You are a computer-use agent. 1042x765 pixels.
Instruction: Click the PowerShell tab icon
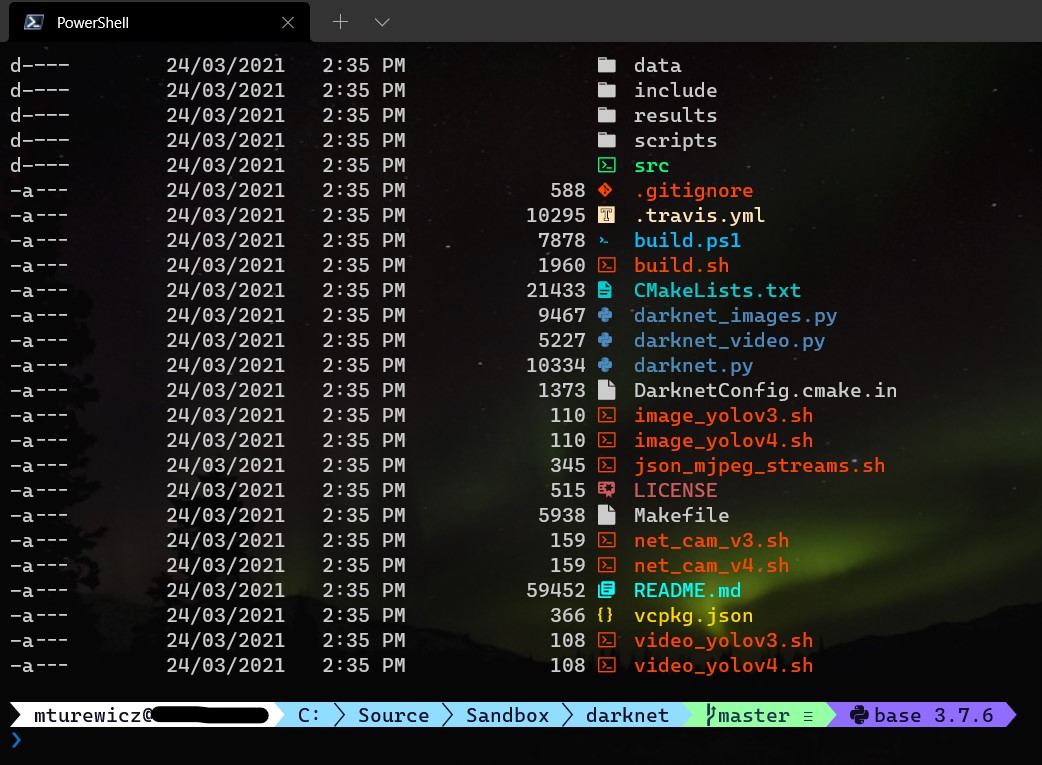33,23
